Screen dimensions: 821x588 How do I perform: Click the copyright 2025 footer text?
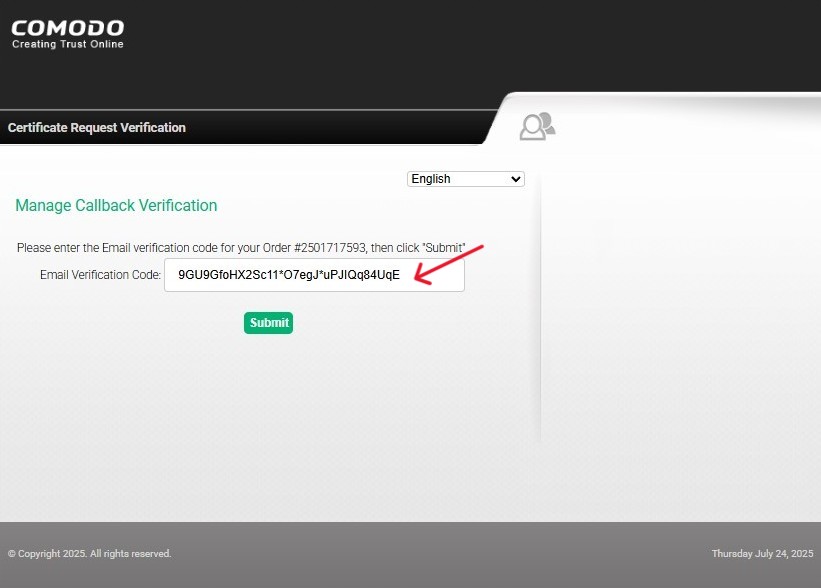click(x=90, y=553)
